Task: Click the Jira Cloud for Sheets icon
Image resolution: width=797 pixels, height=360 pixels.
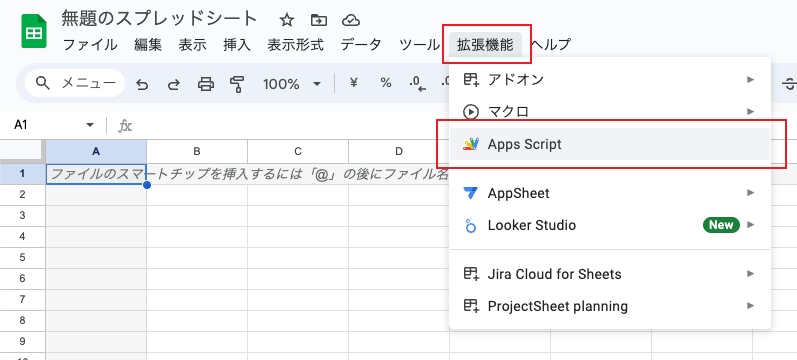Action: (x=471, y=274)
